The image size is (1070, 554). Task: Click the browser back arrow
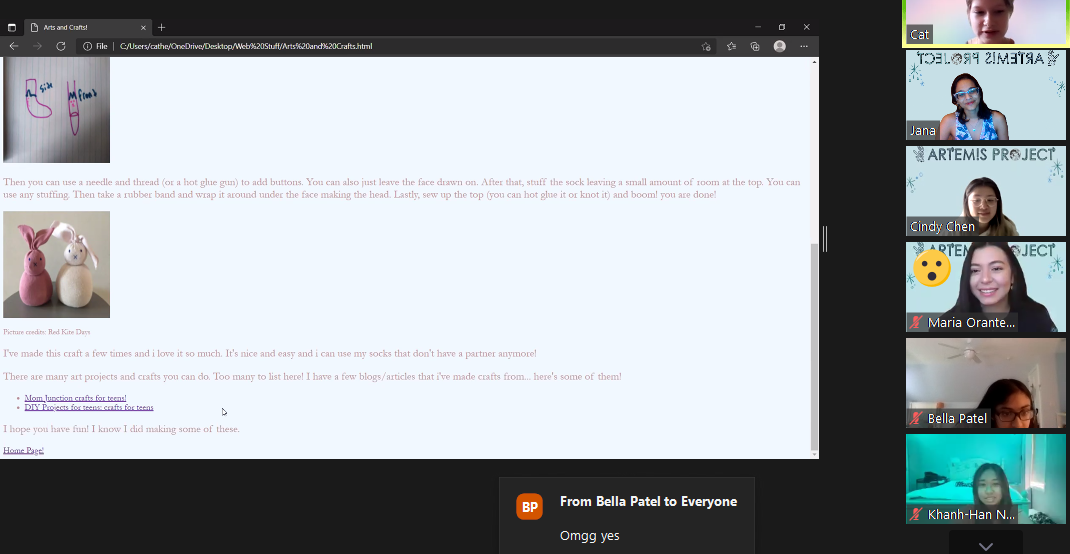[14, 46]
